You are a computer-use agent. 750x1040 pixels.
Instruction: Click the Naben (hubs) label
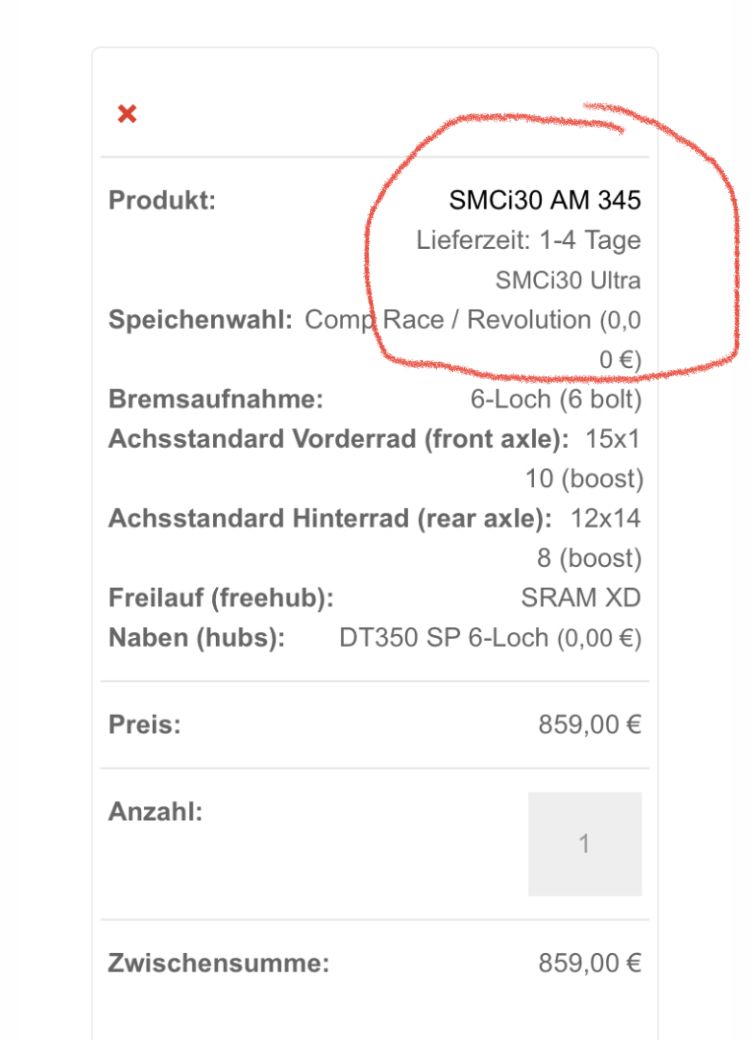pyautogui.click(x=197, y=638)
